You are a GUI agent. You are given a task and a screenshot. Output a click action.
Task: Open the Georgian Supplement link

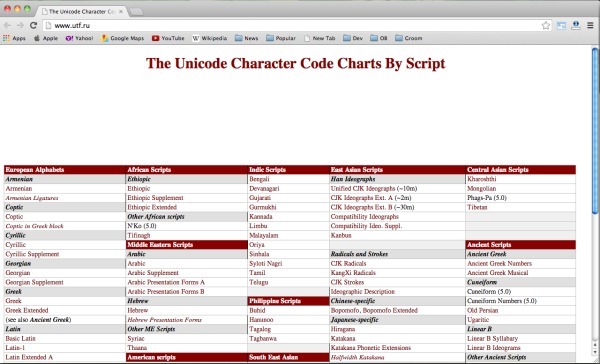point(34,282)
